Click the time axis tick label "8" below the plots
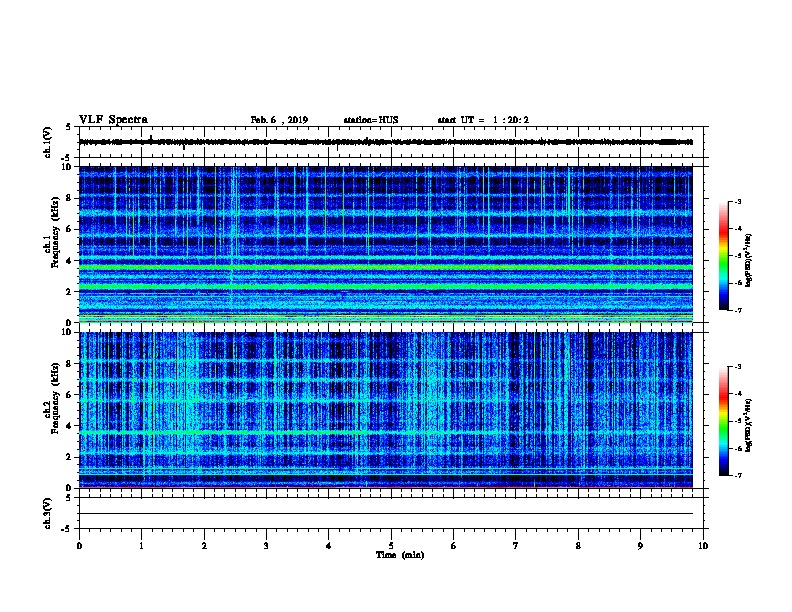792x612 pixels. (x=578, y=546)
